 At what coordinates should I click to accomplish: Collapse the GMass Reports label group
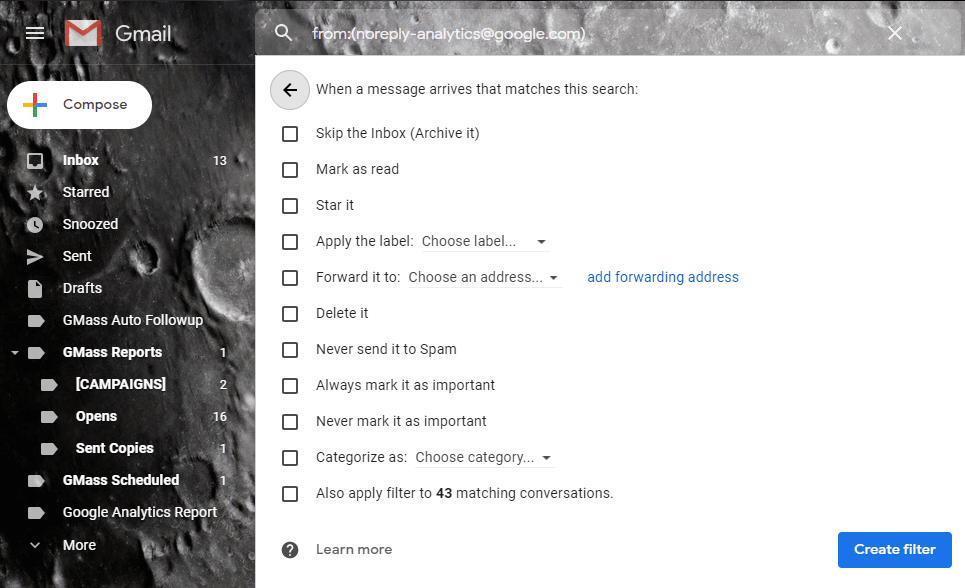point(14,352)
